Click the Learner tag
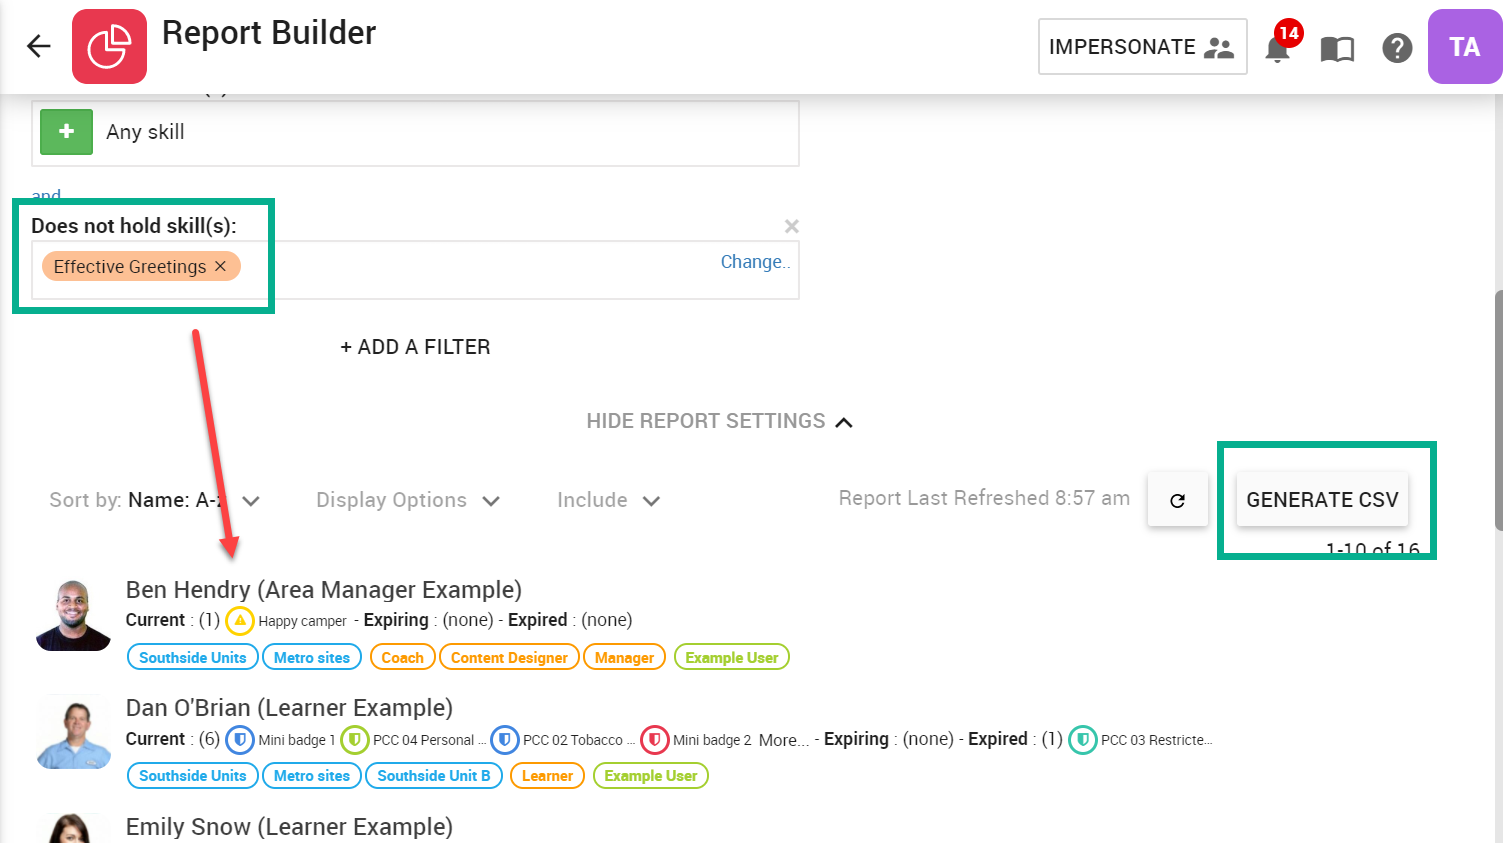The image size is (1503, 843). coord(547,775)
